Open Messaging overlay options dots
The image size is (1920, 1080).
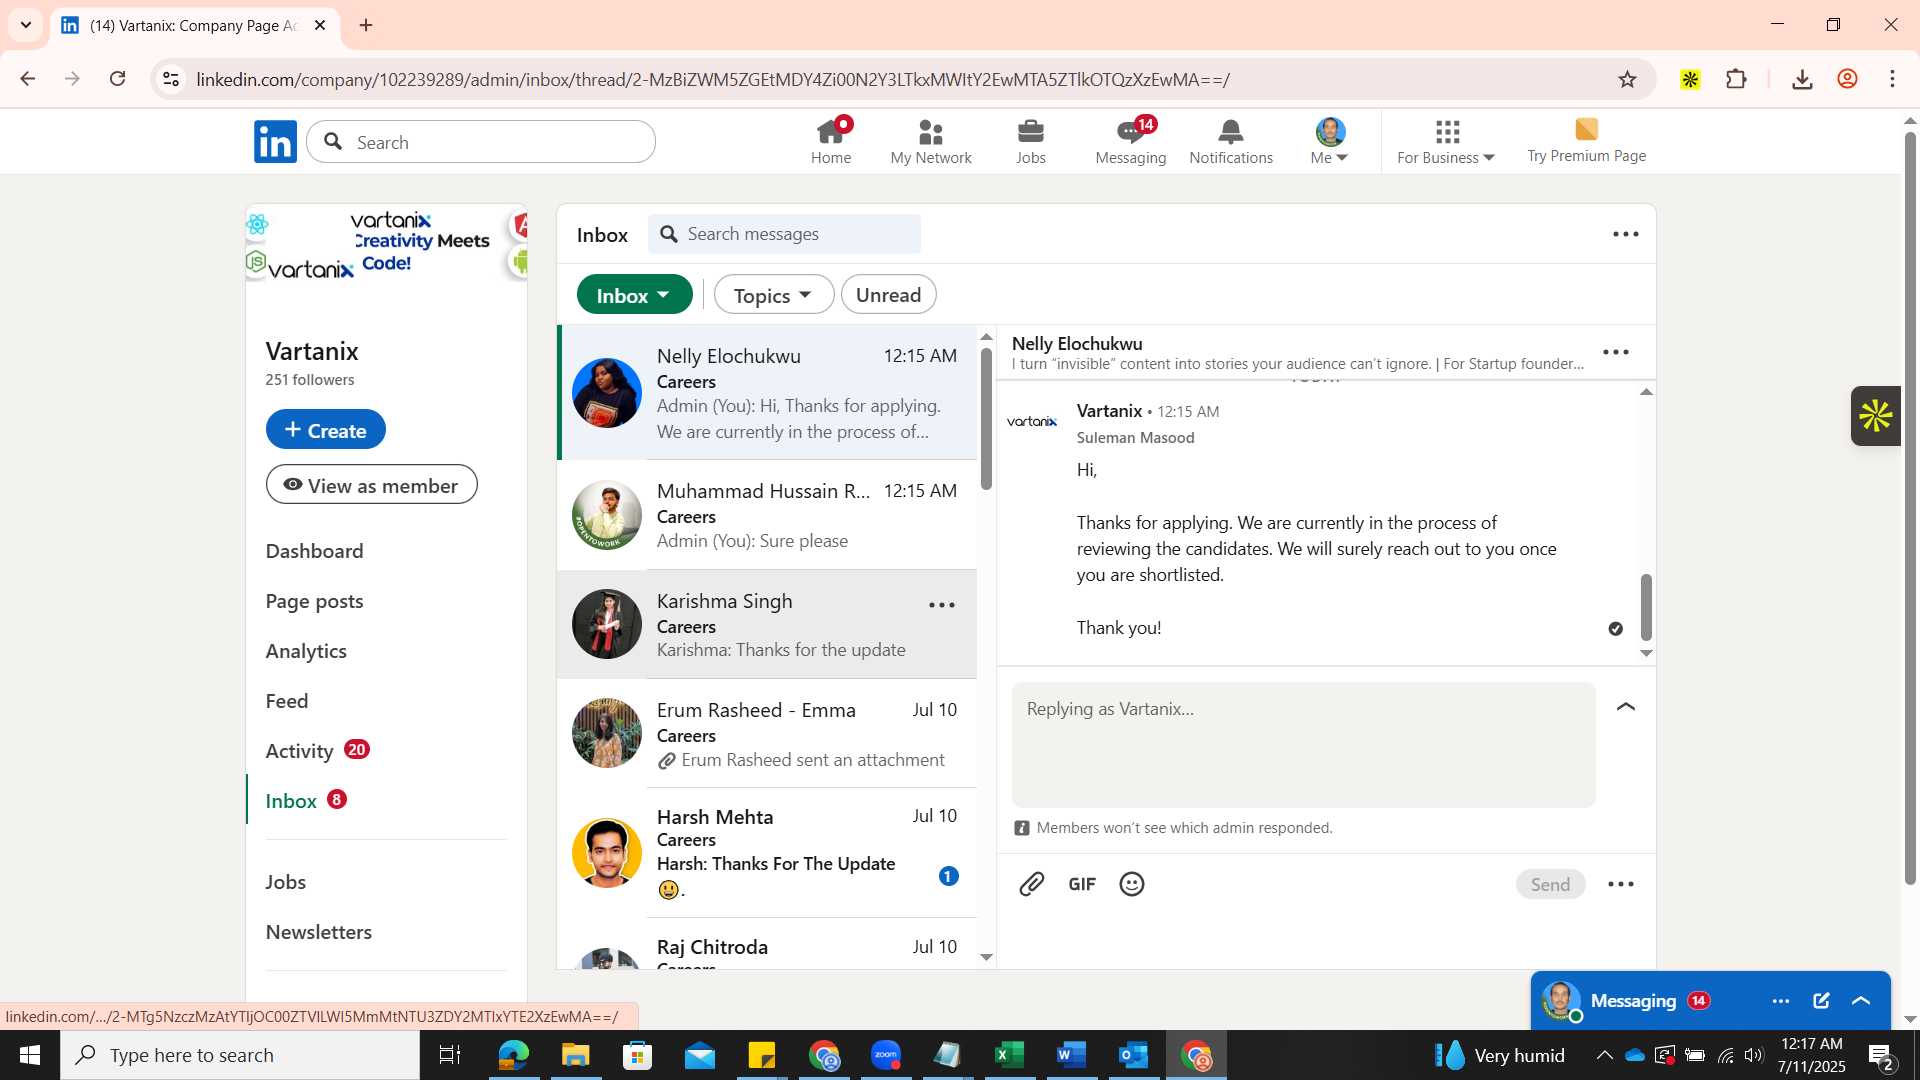point(1781,1001)
